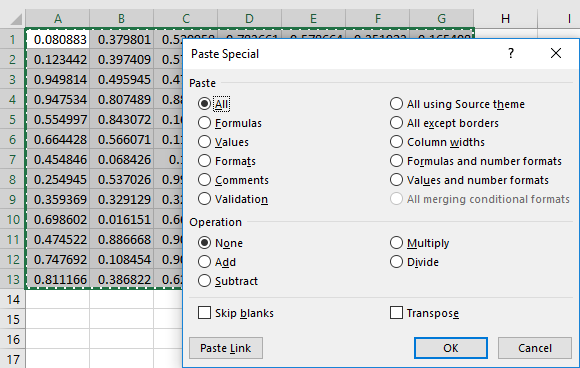Choose All except borders option
This screenshot has height=368, width=580.
click(x=396, y=123)
